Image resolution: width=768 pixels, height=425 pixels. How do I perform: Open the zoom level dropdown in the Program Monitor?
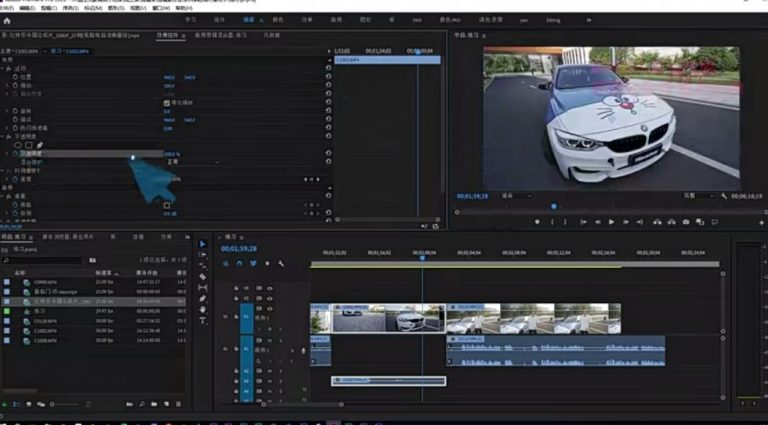[512, 196]
